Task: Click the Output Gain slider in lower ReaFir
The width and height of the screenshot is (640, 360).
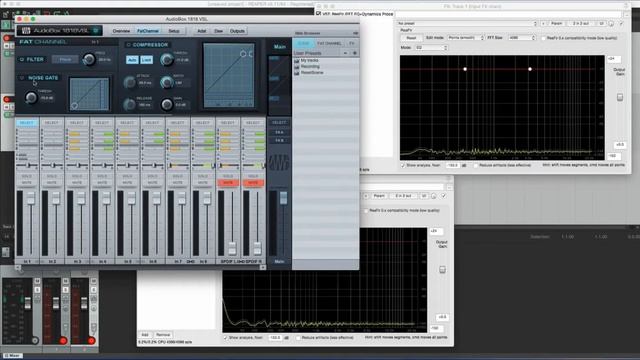Action: pyautogui.click(x=442, y=269)
